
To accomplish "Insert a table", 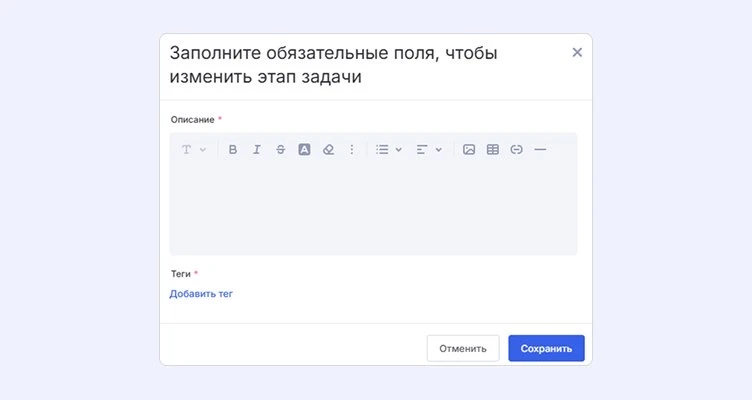I will [x=493, y=150].
